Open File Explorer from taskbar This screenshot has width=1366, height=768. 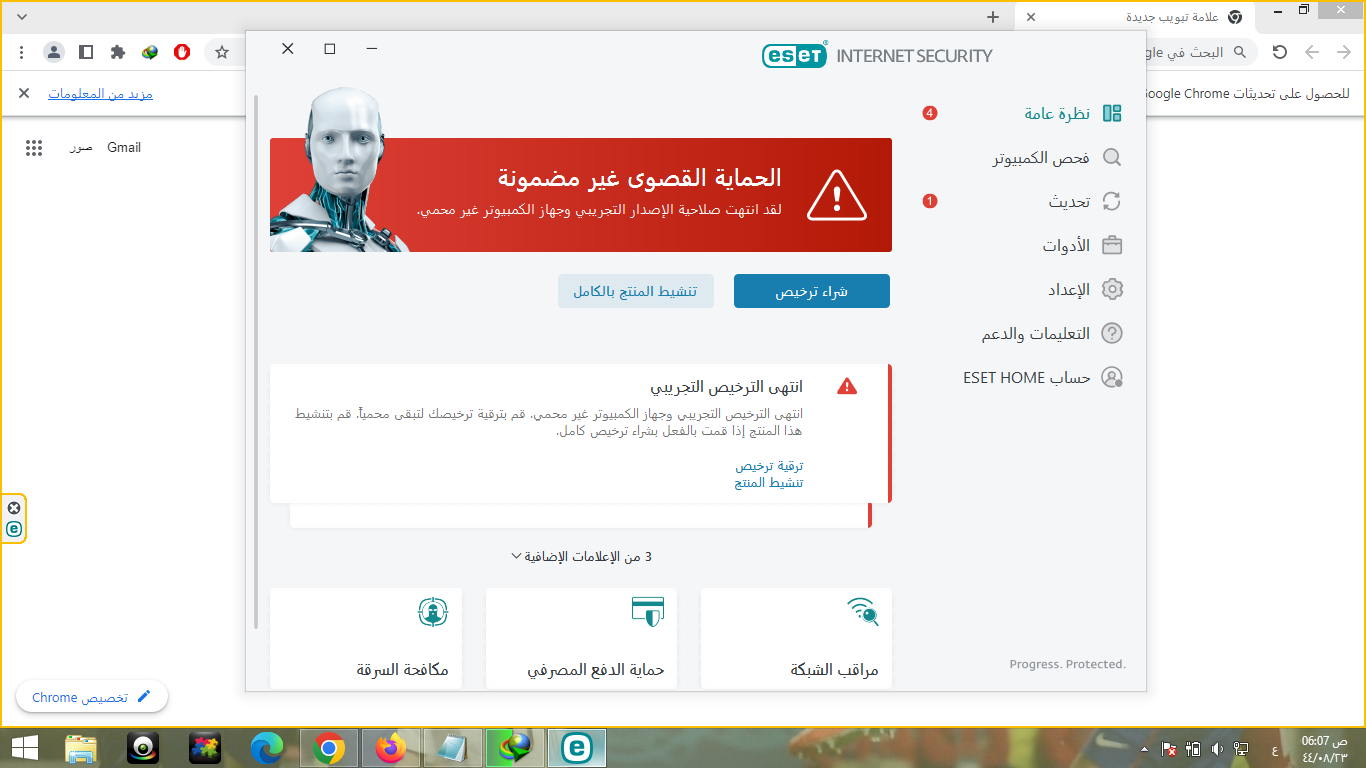pos(81,747)
